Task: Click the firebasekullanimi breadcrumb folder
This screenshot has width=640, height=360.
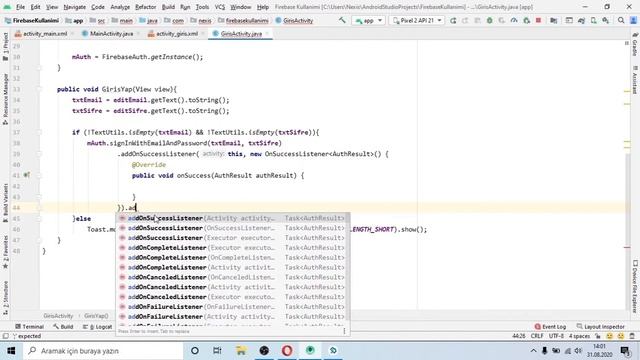Action: click(244, 20)
